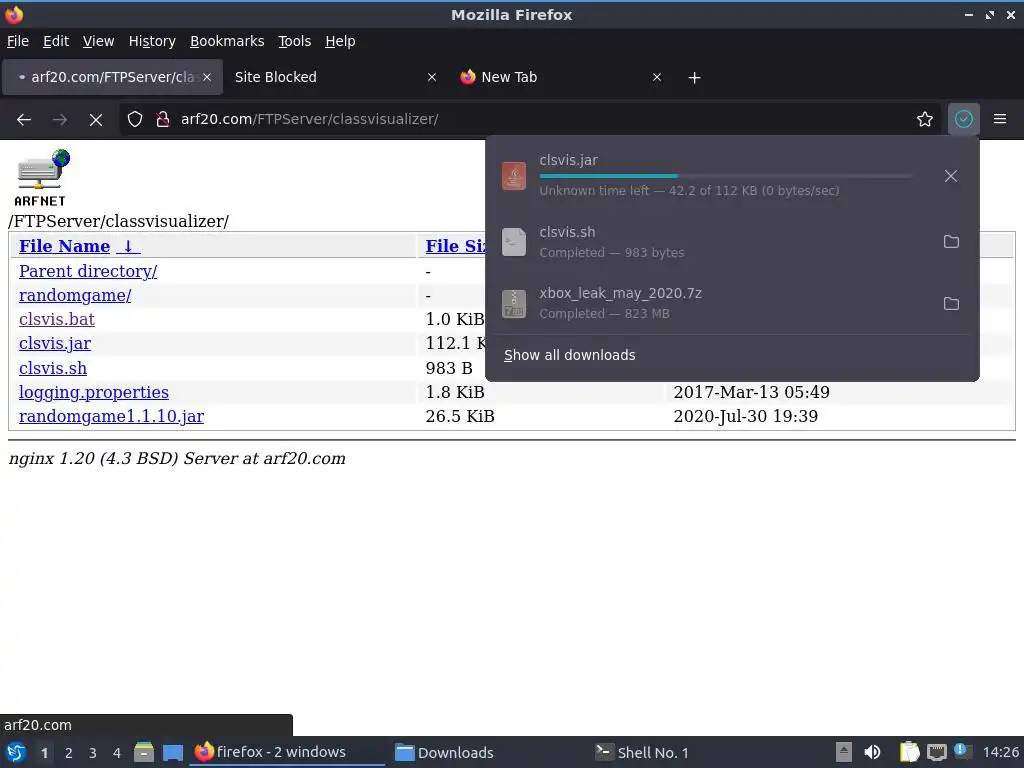Open the View menu
This screenshot has width=1024, height=768.
(x=98, y=41)
